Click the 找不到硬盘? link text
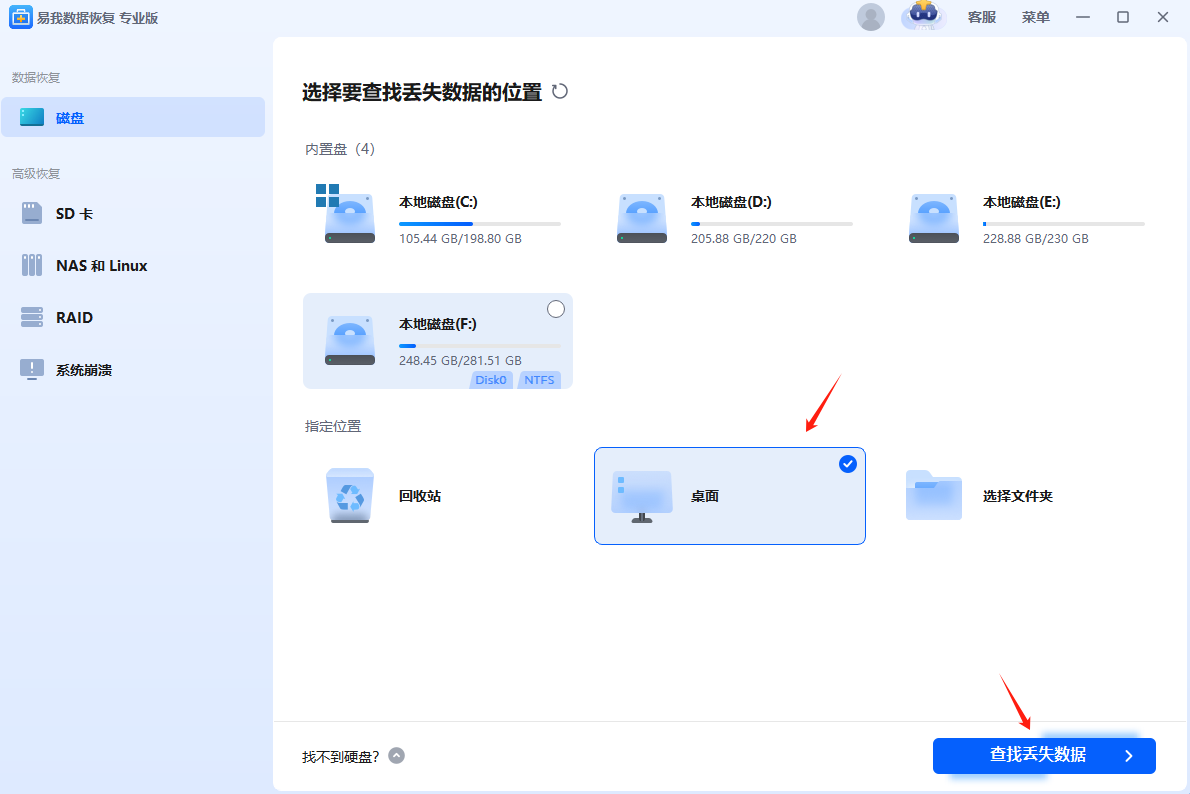The height and width of the screenshot is (794, 1190). coord(340,757)
